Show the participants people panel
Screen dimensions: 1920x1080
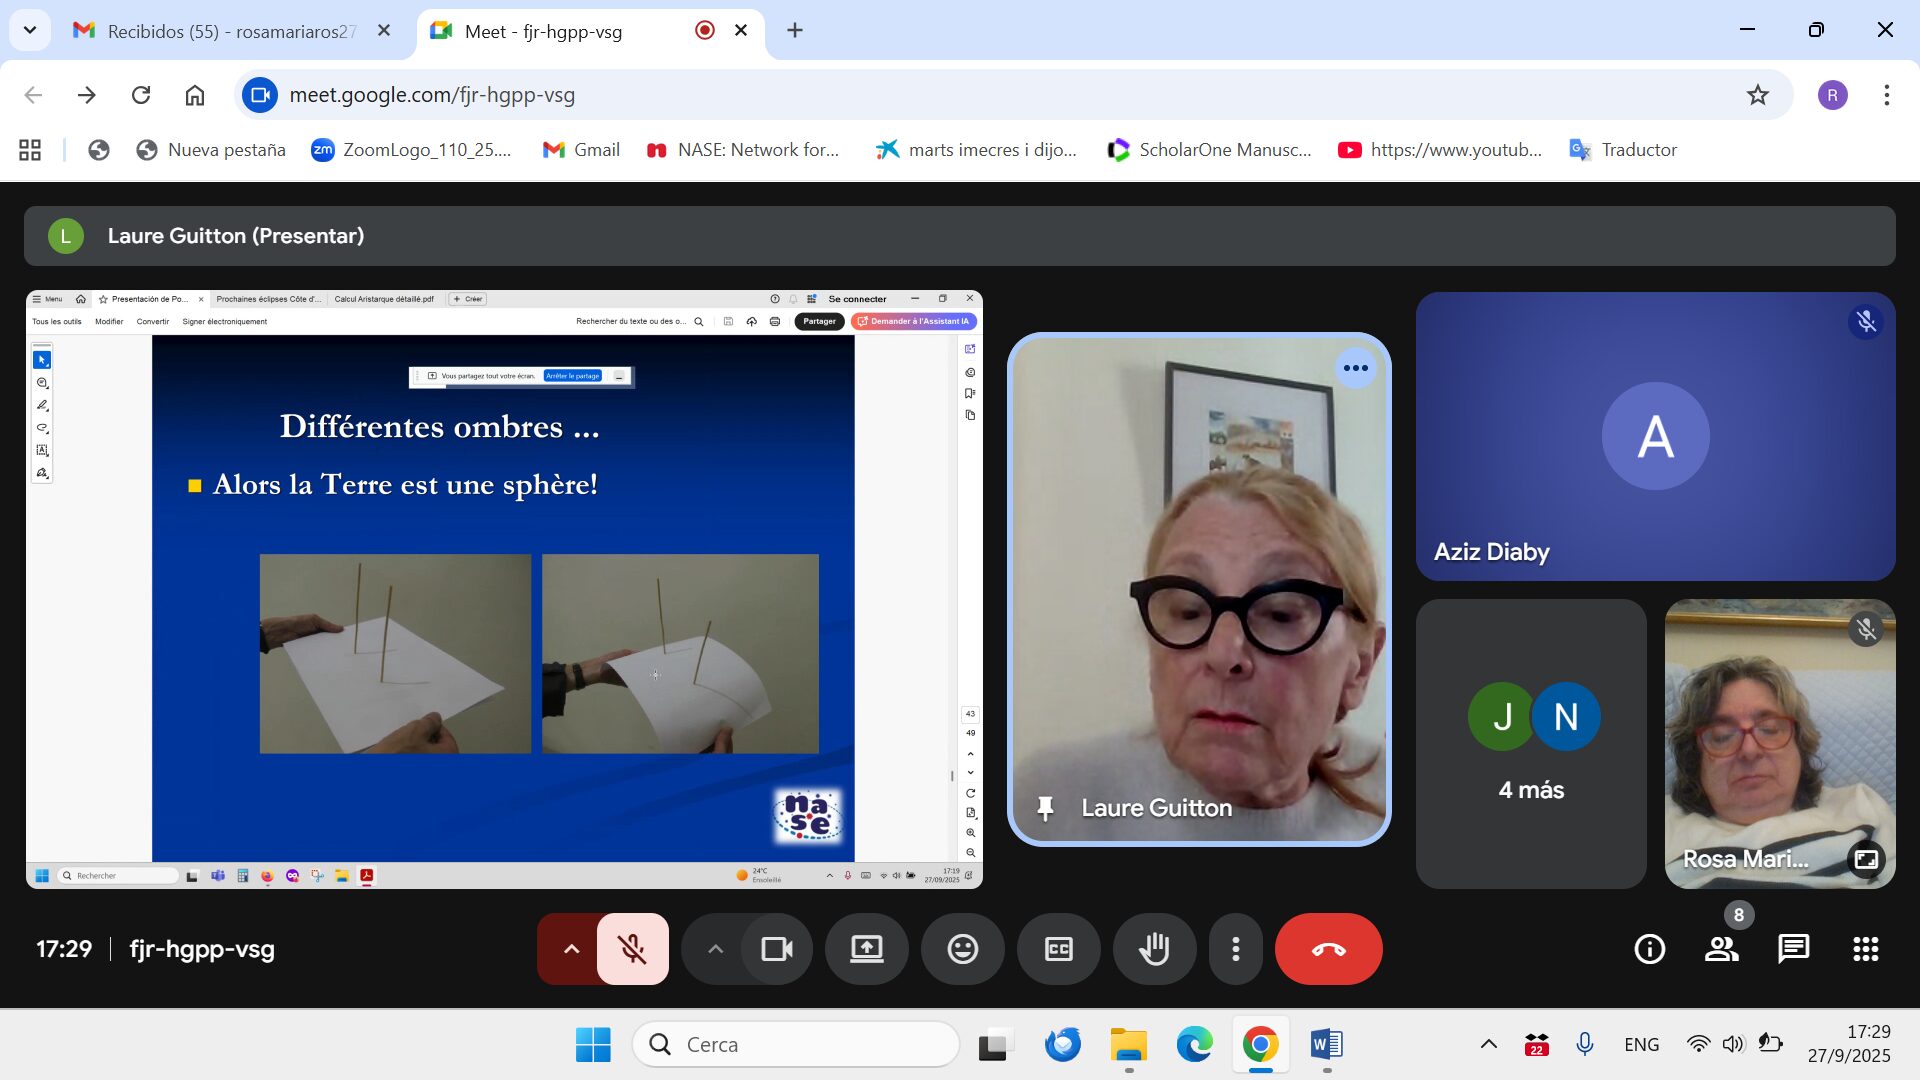(x=1721, y=948)
